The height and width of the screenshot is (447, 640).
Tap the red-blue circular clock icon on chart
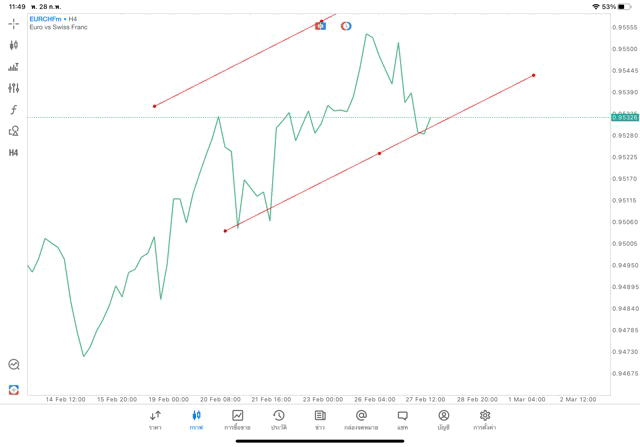pyautogui.click(x=346, y=25)
